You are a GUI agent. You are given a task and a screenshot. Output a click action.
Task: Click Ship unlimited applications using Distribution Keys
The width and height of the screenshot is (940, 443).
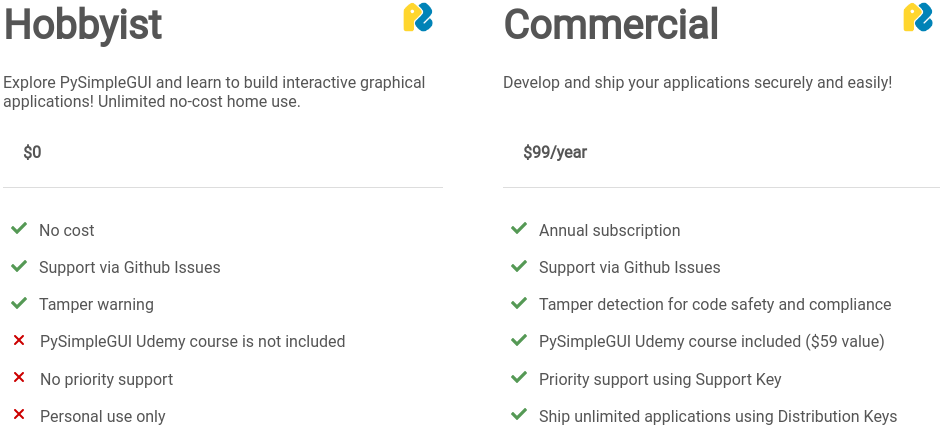coord(718,417)
